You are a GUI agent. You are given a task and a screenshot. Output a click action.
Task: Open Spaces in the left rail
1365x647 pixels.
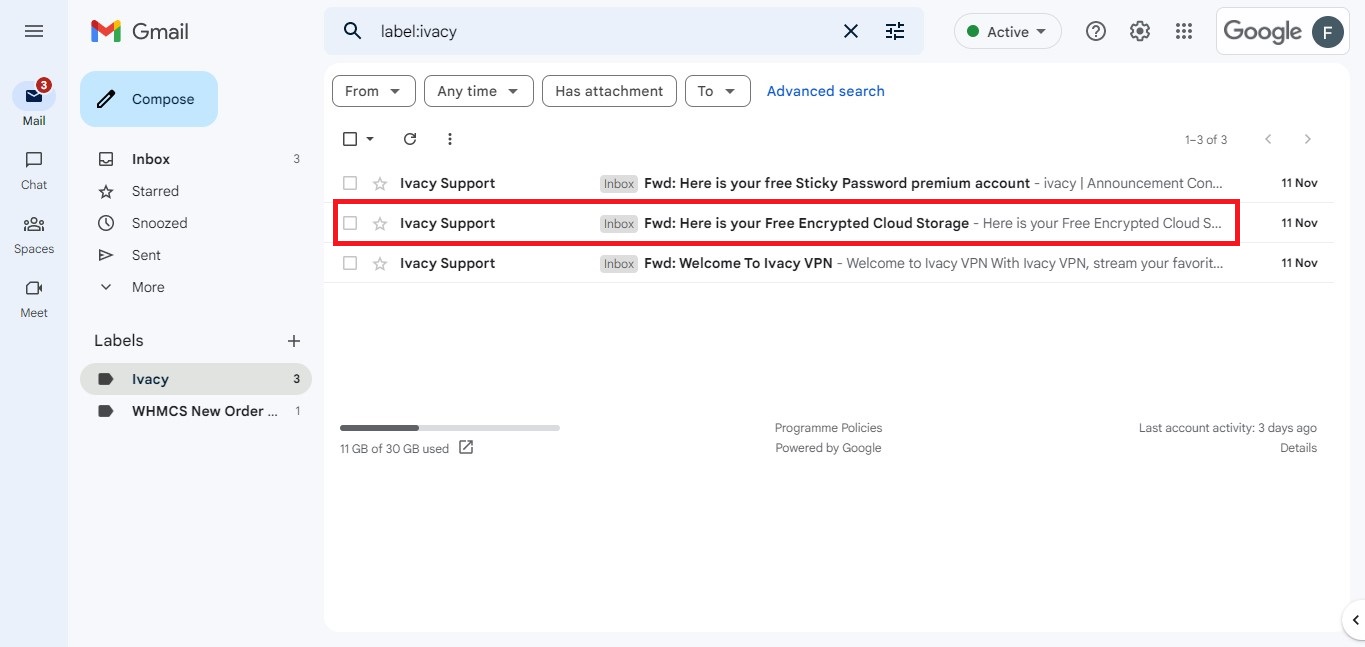(x=34, y=233)
